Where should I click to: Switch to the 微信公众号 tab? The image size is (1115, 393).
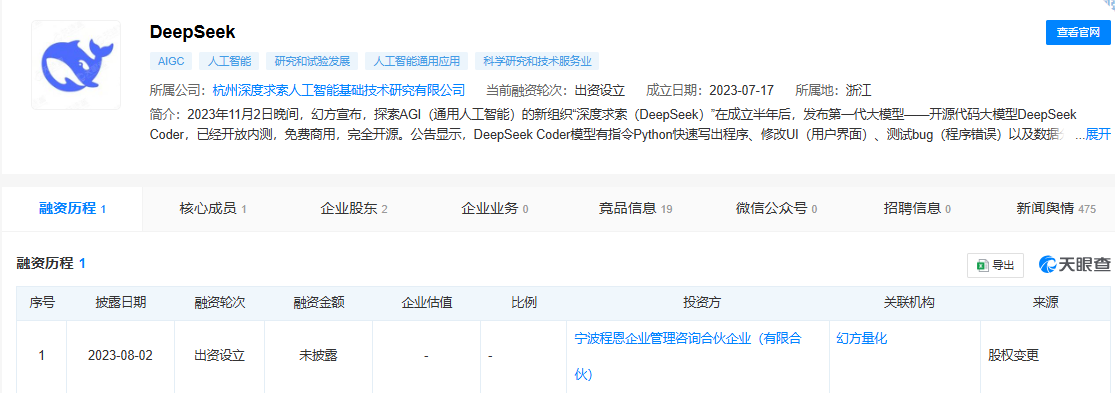[x=776, y=209]
